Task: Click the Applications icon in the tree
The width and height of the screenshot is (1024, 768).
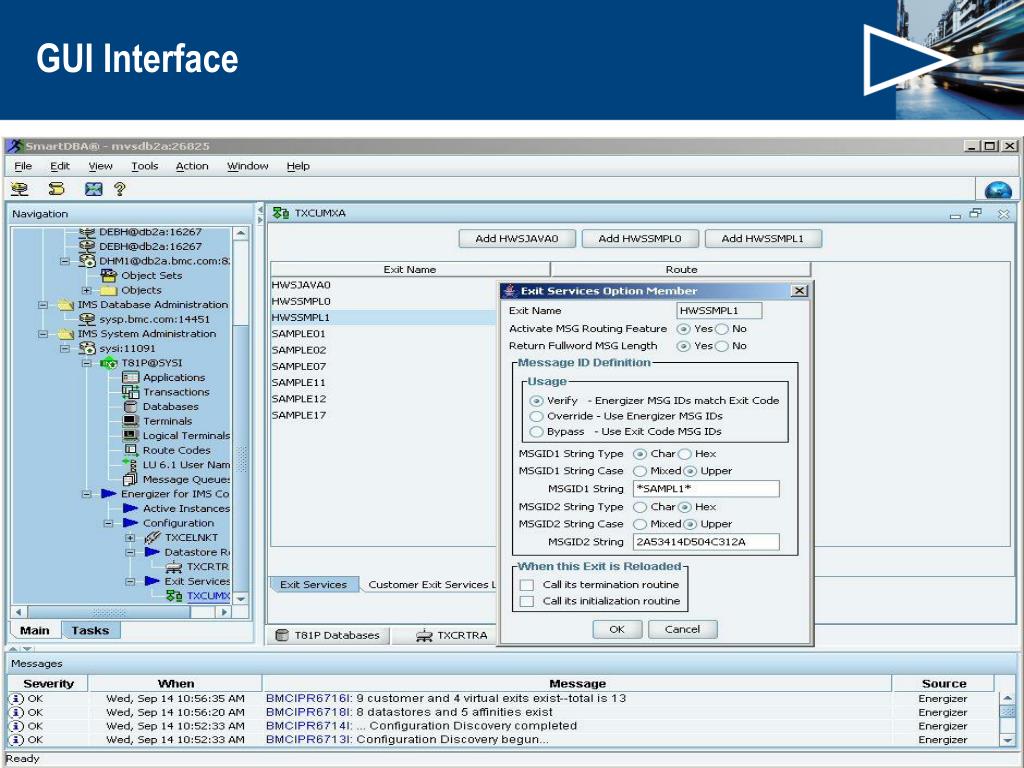Action: point(131,377)
